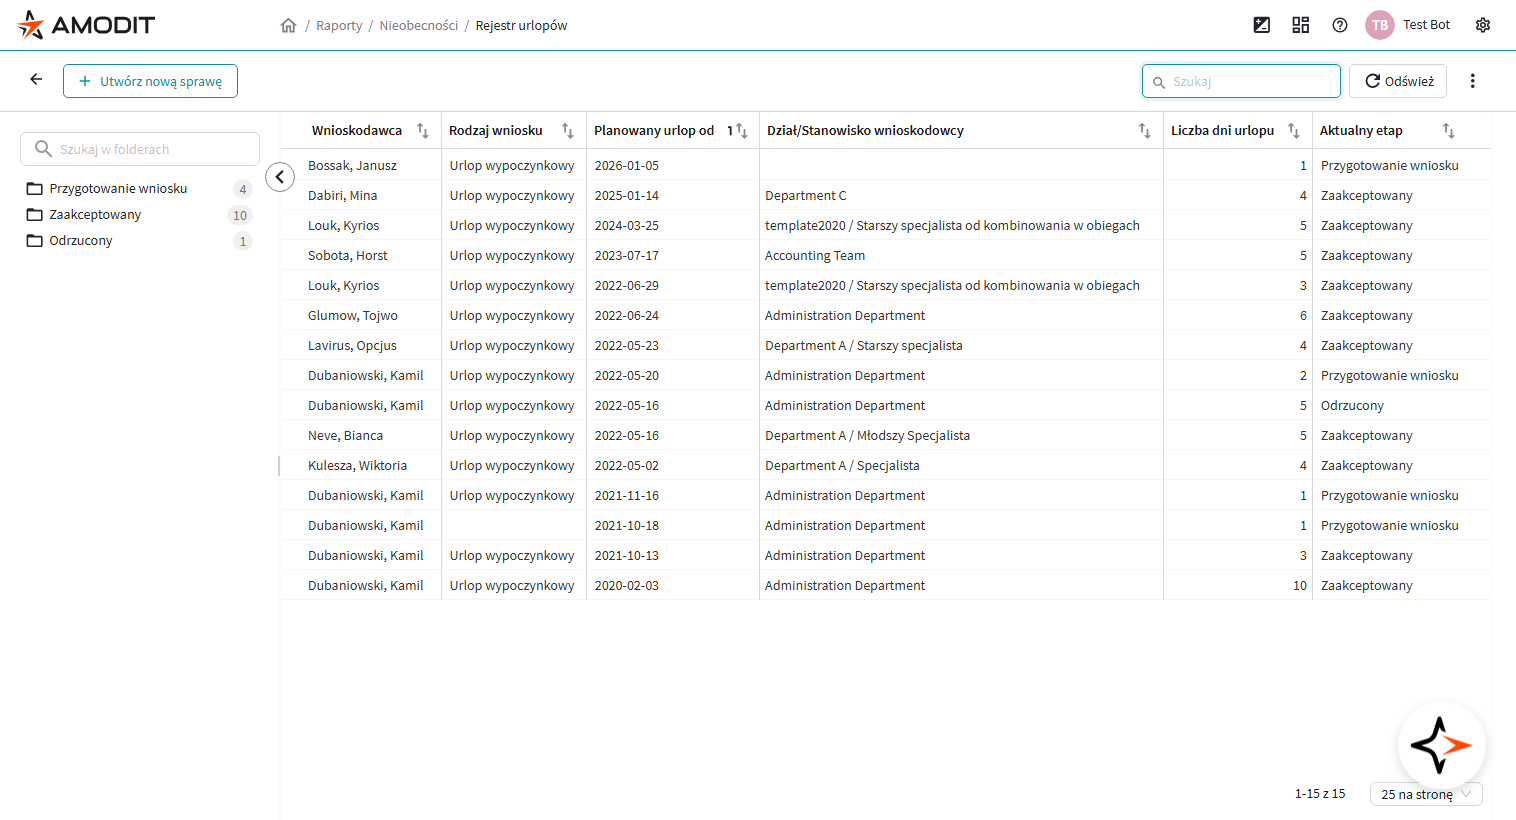Sort by Aktualny etap column
Screen dimensions: 1516x820
pos(1448,131)
